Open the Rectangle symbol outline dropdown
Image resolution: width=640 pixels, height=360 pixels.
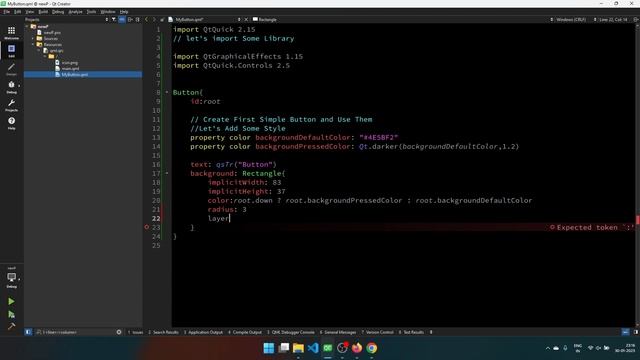[x=265, y=19]
